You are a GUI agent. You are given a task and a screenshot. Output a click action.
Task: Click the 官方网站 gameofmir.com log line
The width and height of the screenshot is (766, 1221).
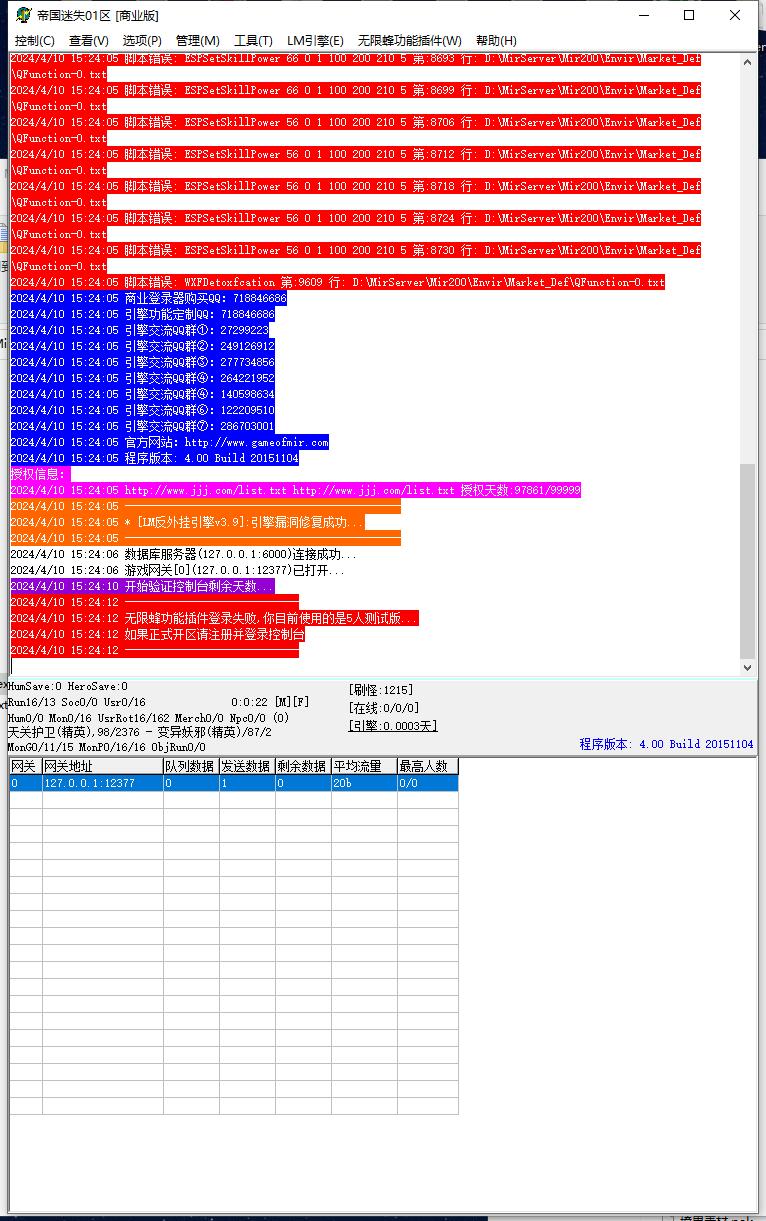169,442
